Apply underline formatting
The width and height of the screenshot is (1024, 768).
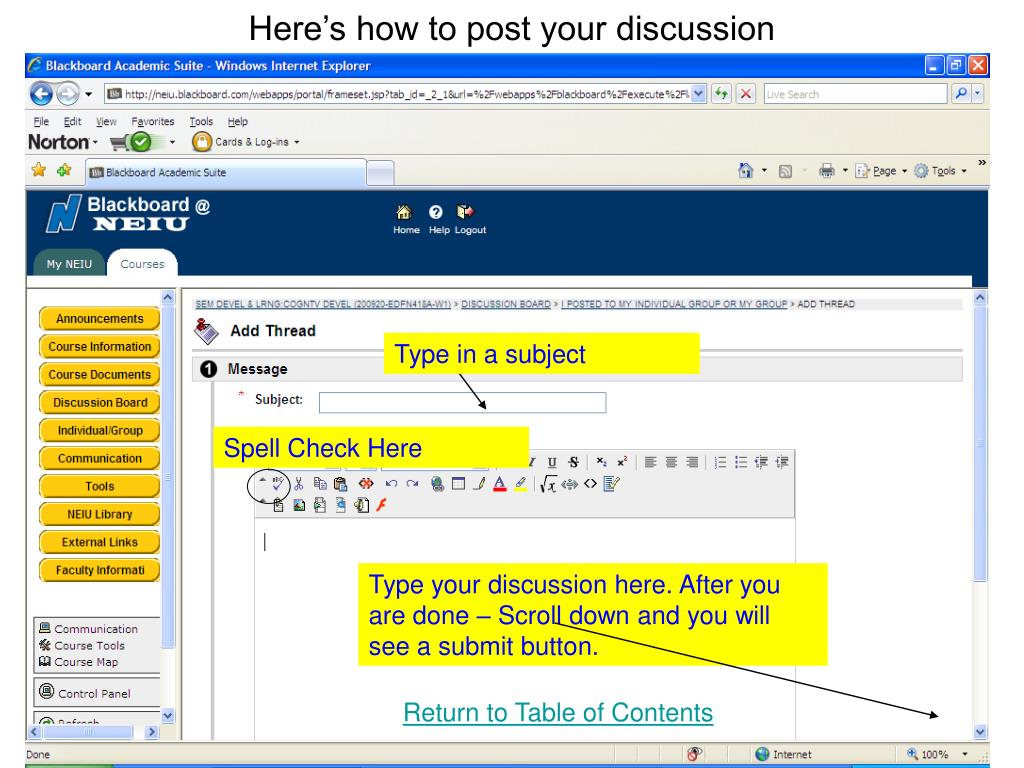coord(552,462)
